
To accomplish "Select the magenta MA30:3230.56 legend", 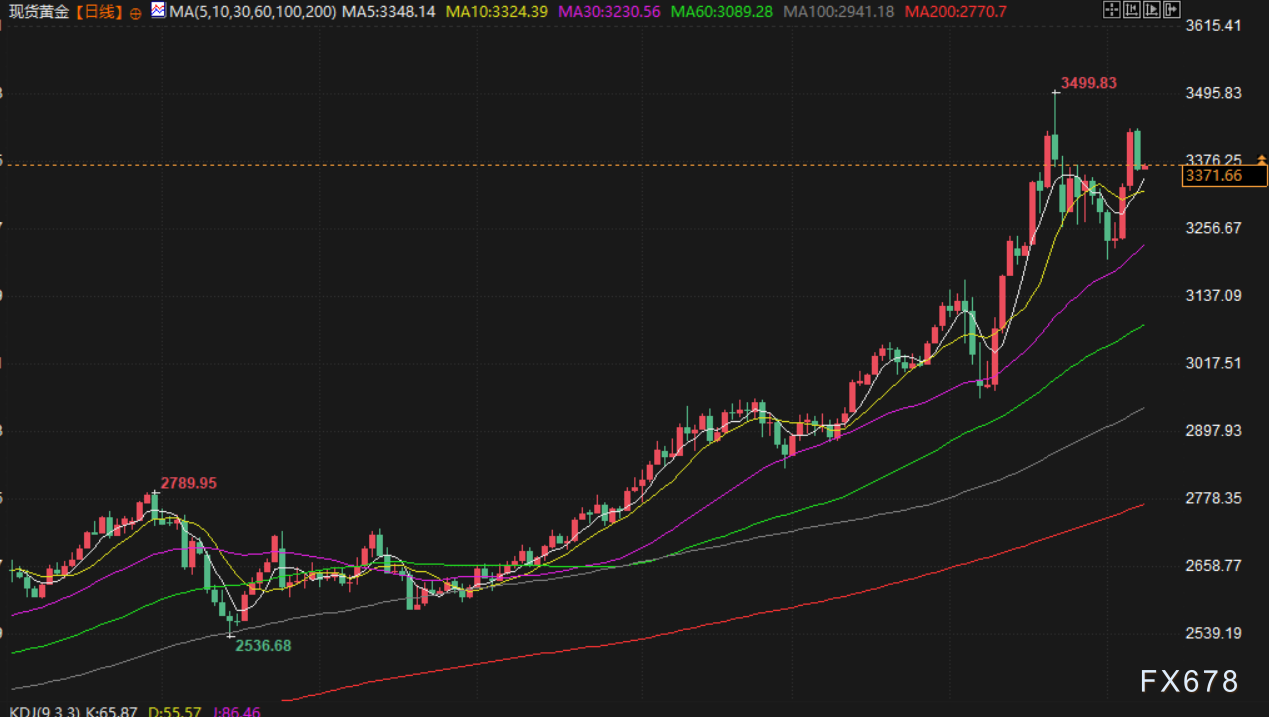I will (x=609, y=12).
